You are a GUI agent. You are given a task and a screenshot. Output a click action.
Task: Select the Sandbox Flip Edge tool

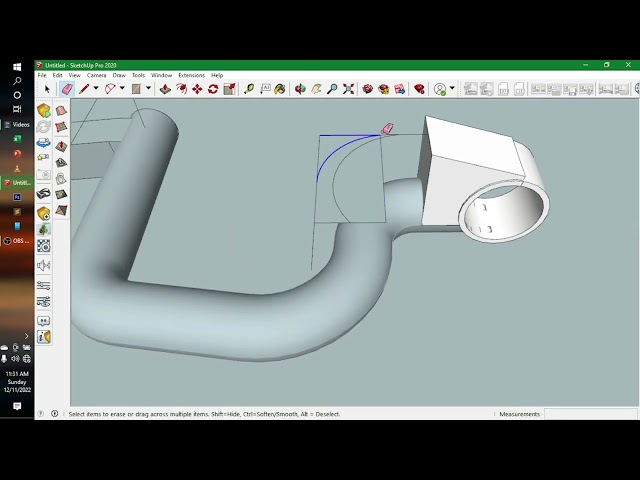click(x=61, y=210)
